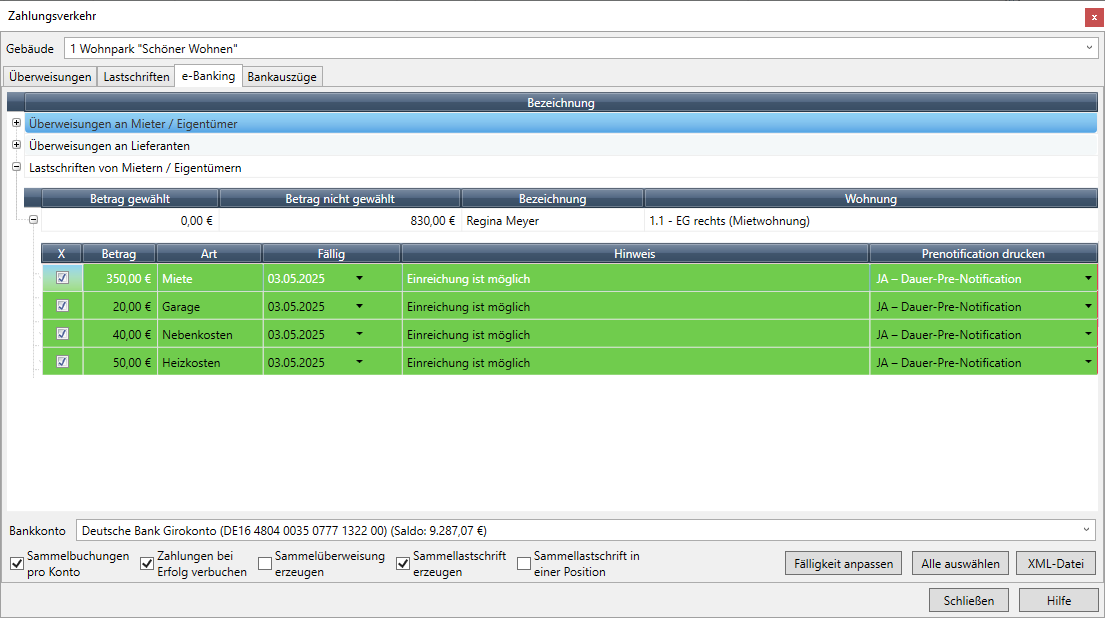
Task: Uncheck the Miete 350,00 € row checkbox
Action: tap(62, 278)
